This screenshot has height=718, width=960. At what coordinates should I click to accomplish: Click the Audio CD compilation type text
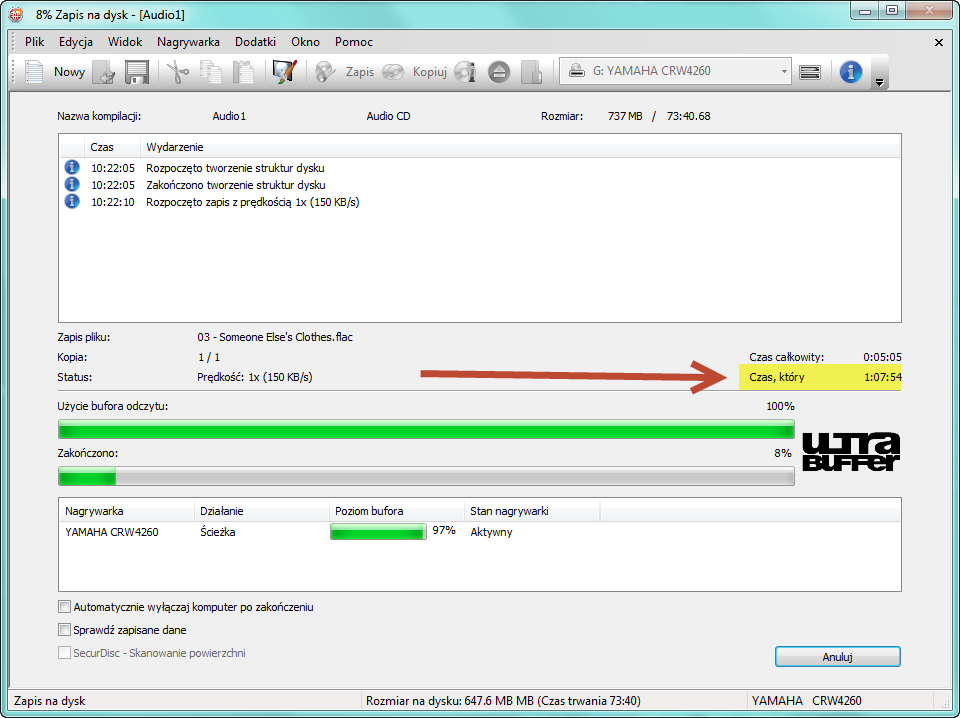coord(388,116)
